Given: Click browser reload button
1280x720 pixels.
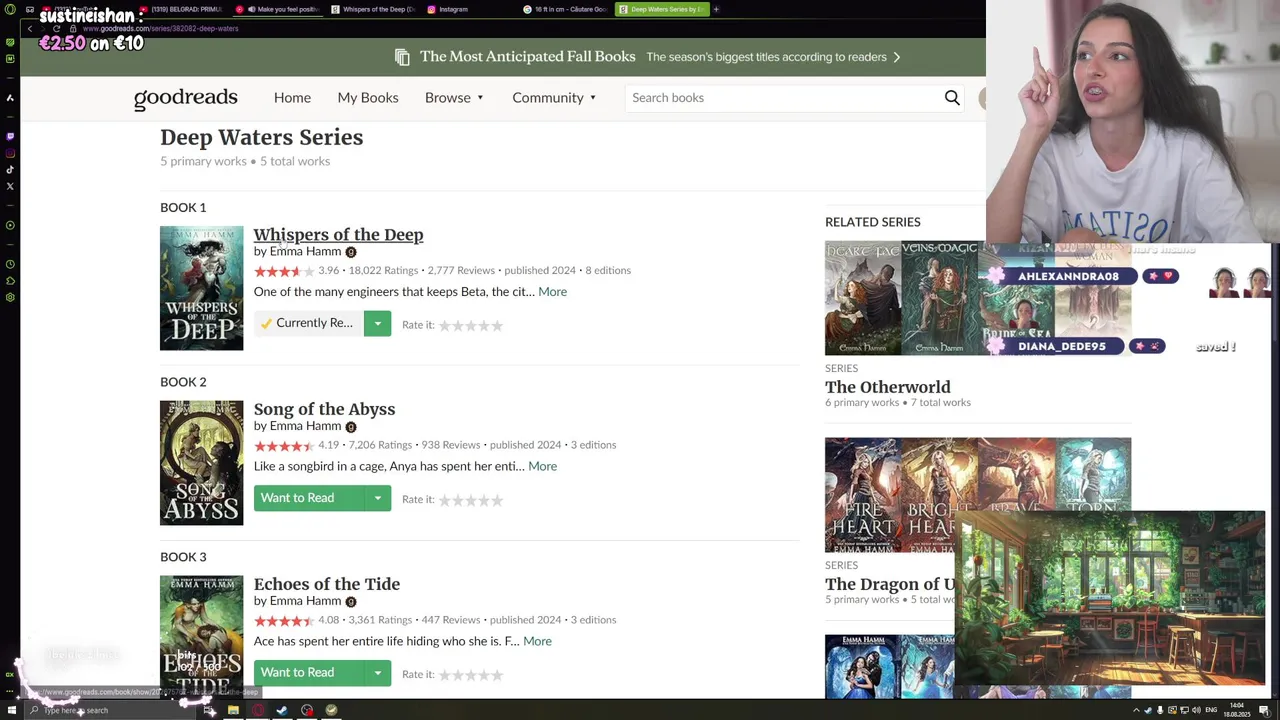Looking at the screenshot, I should [56, 28].
